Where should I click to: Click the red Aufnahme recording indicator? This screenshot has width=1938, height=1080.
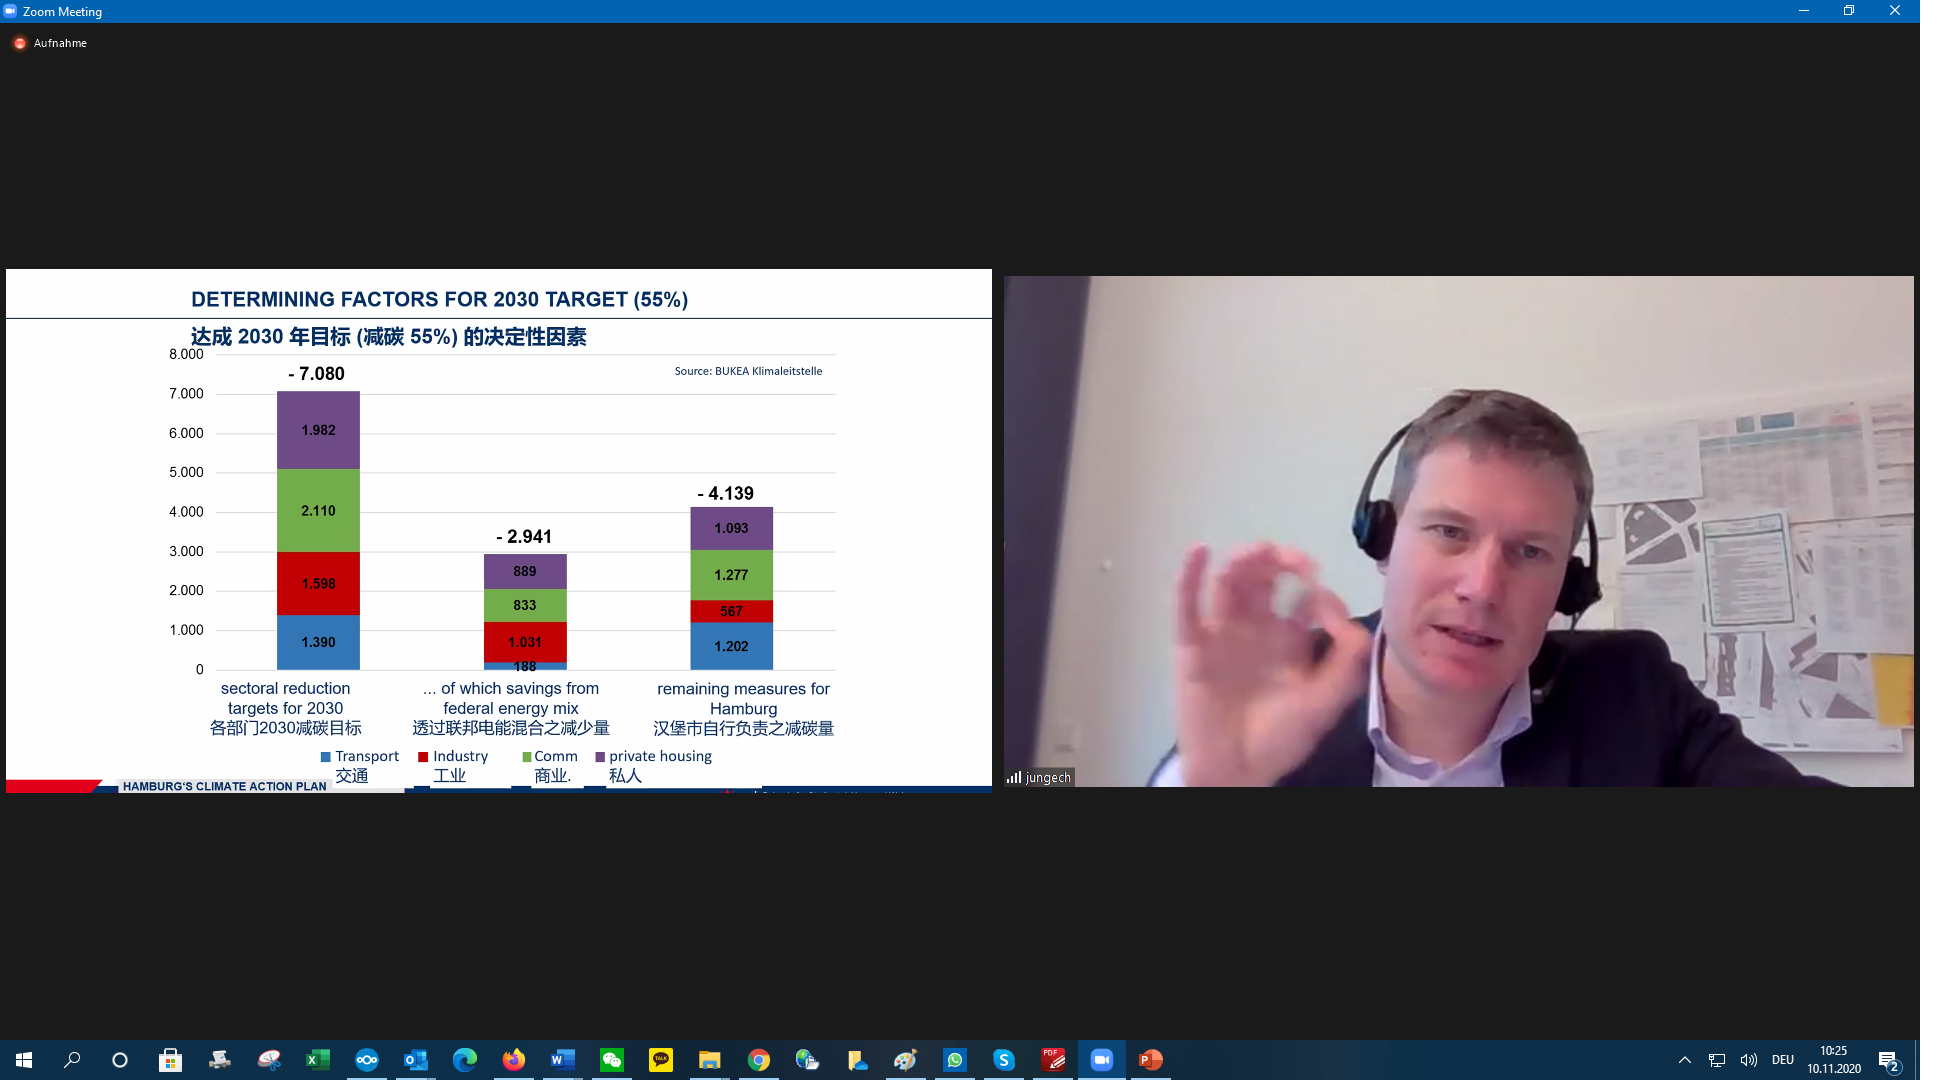(x=20, y=43)
